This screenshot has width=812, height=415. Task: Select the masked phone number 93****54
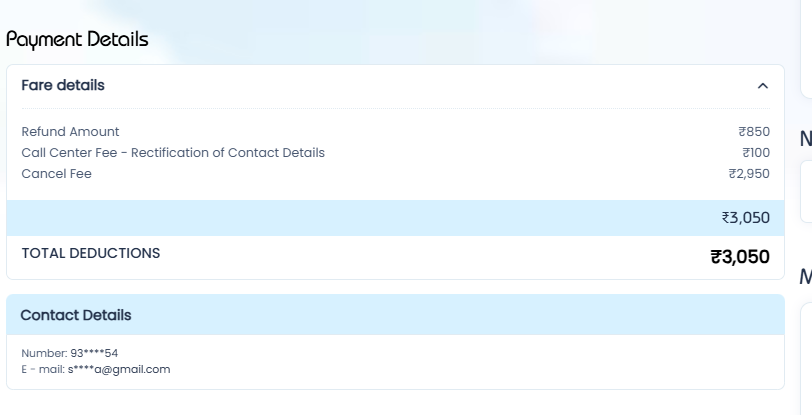[x=94, y=353]
